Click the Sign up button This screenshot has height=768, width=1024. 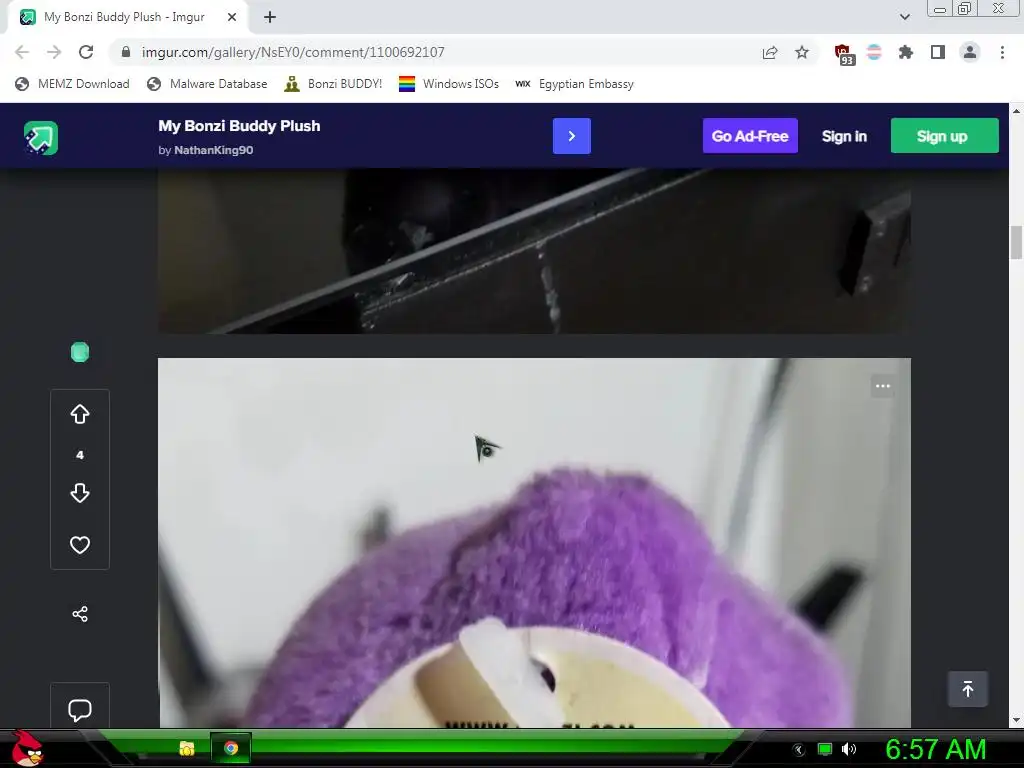click(944, 136)
